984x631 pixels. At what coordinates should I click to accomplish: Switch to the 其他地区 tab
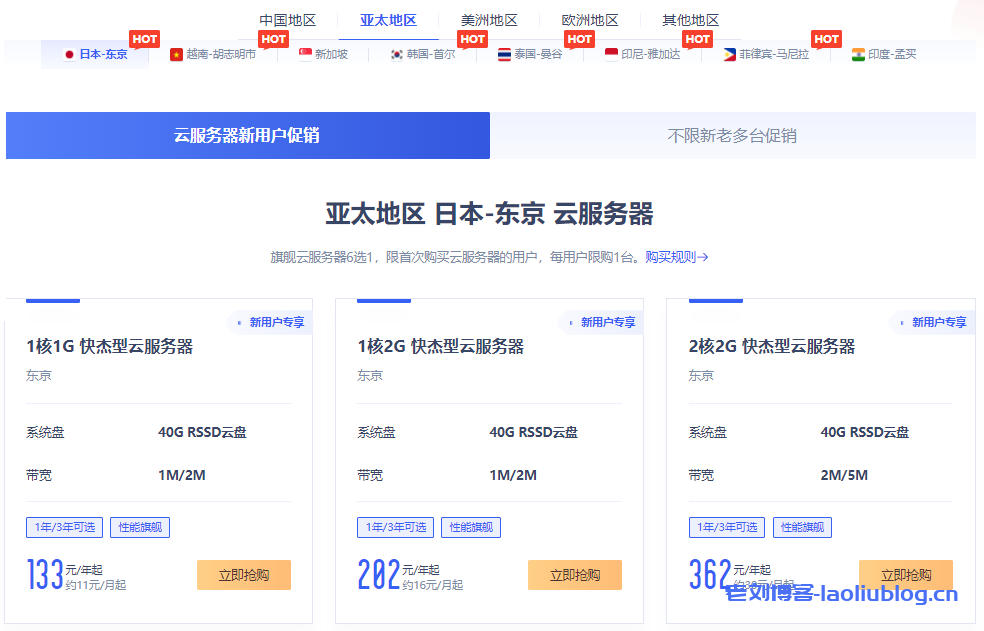point(690,20)
